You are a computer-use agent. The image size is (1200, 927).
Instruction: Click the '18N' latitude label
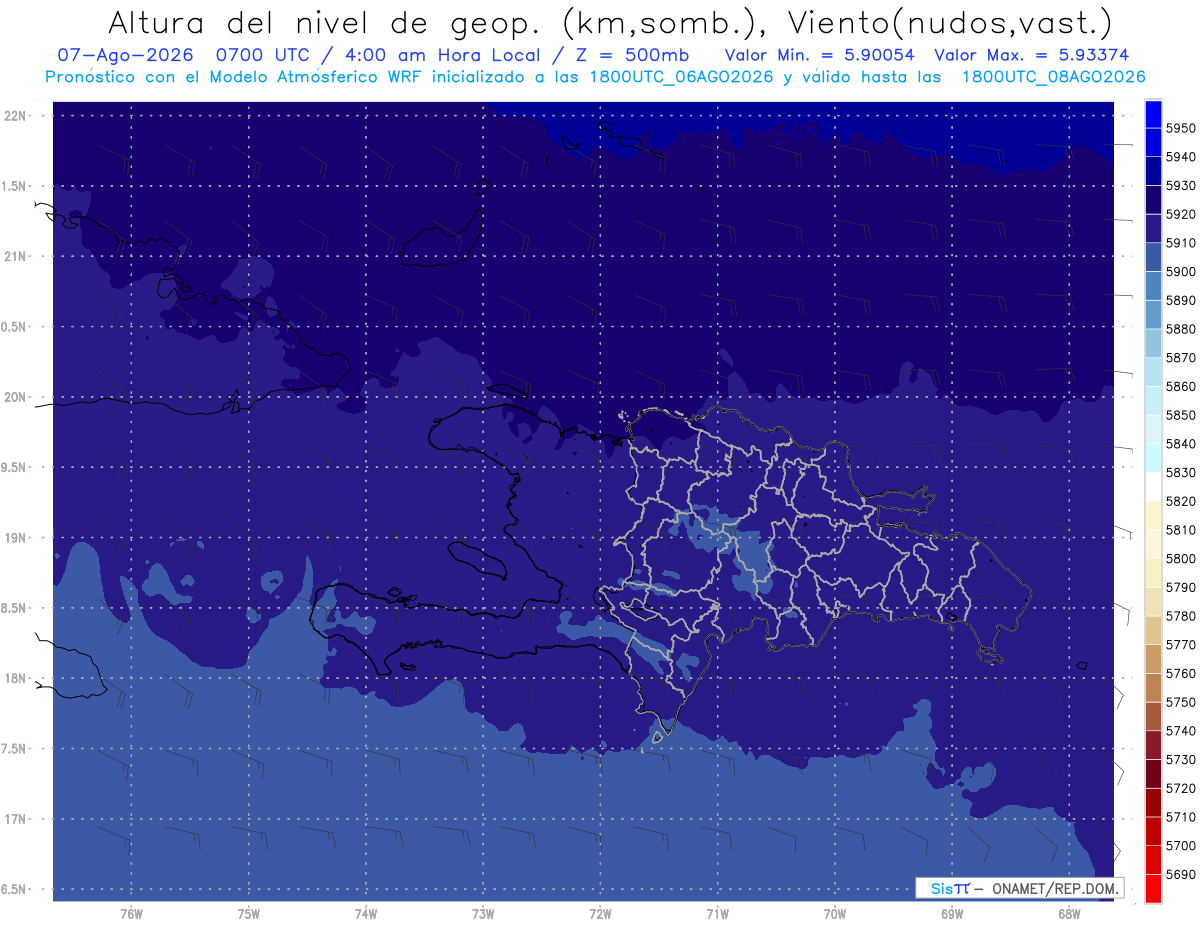(x=15, y=678)
